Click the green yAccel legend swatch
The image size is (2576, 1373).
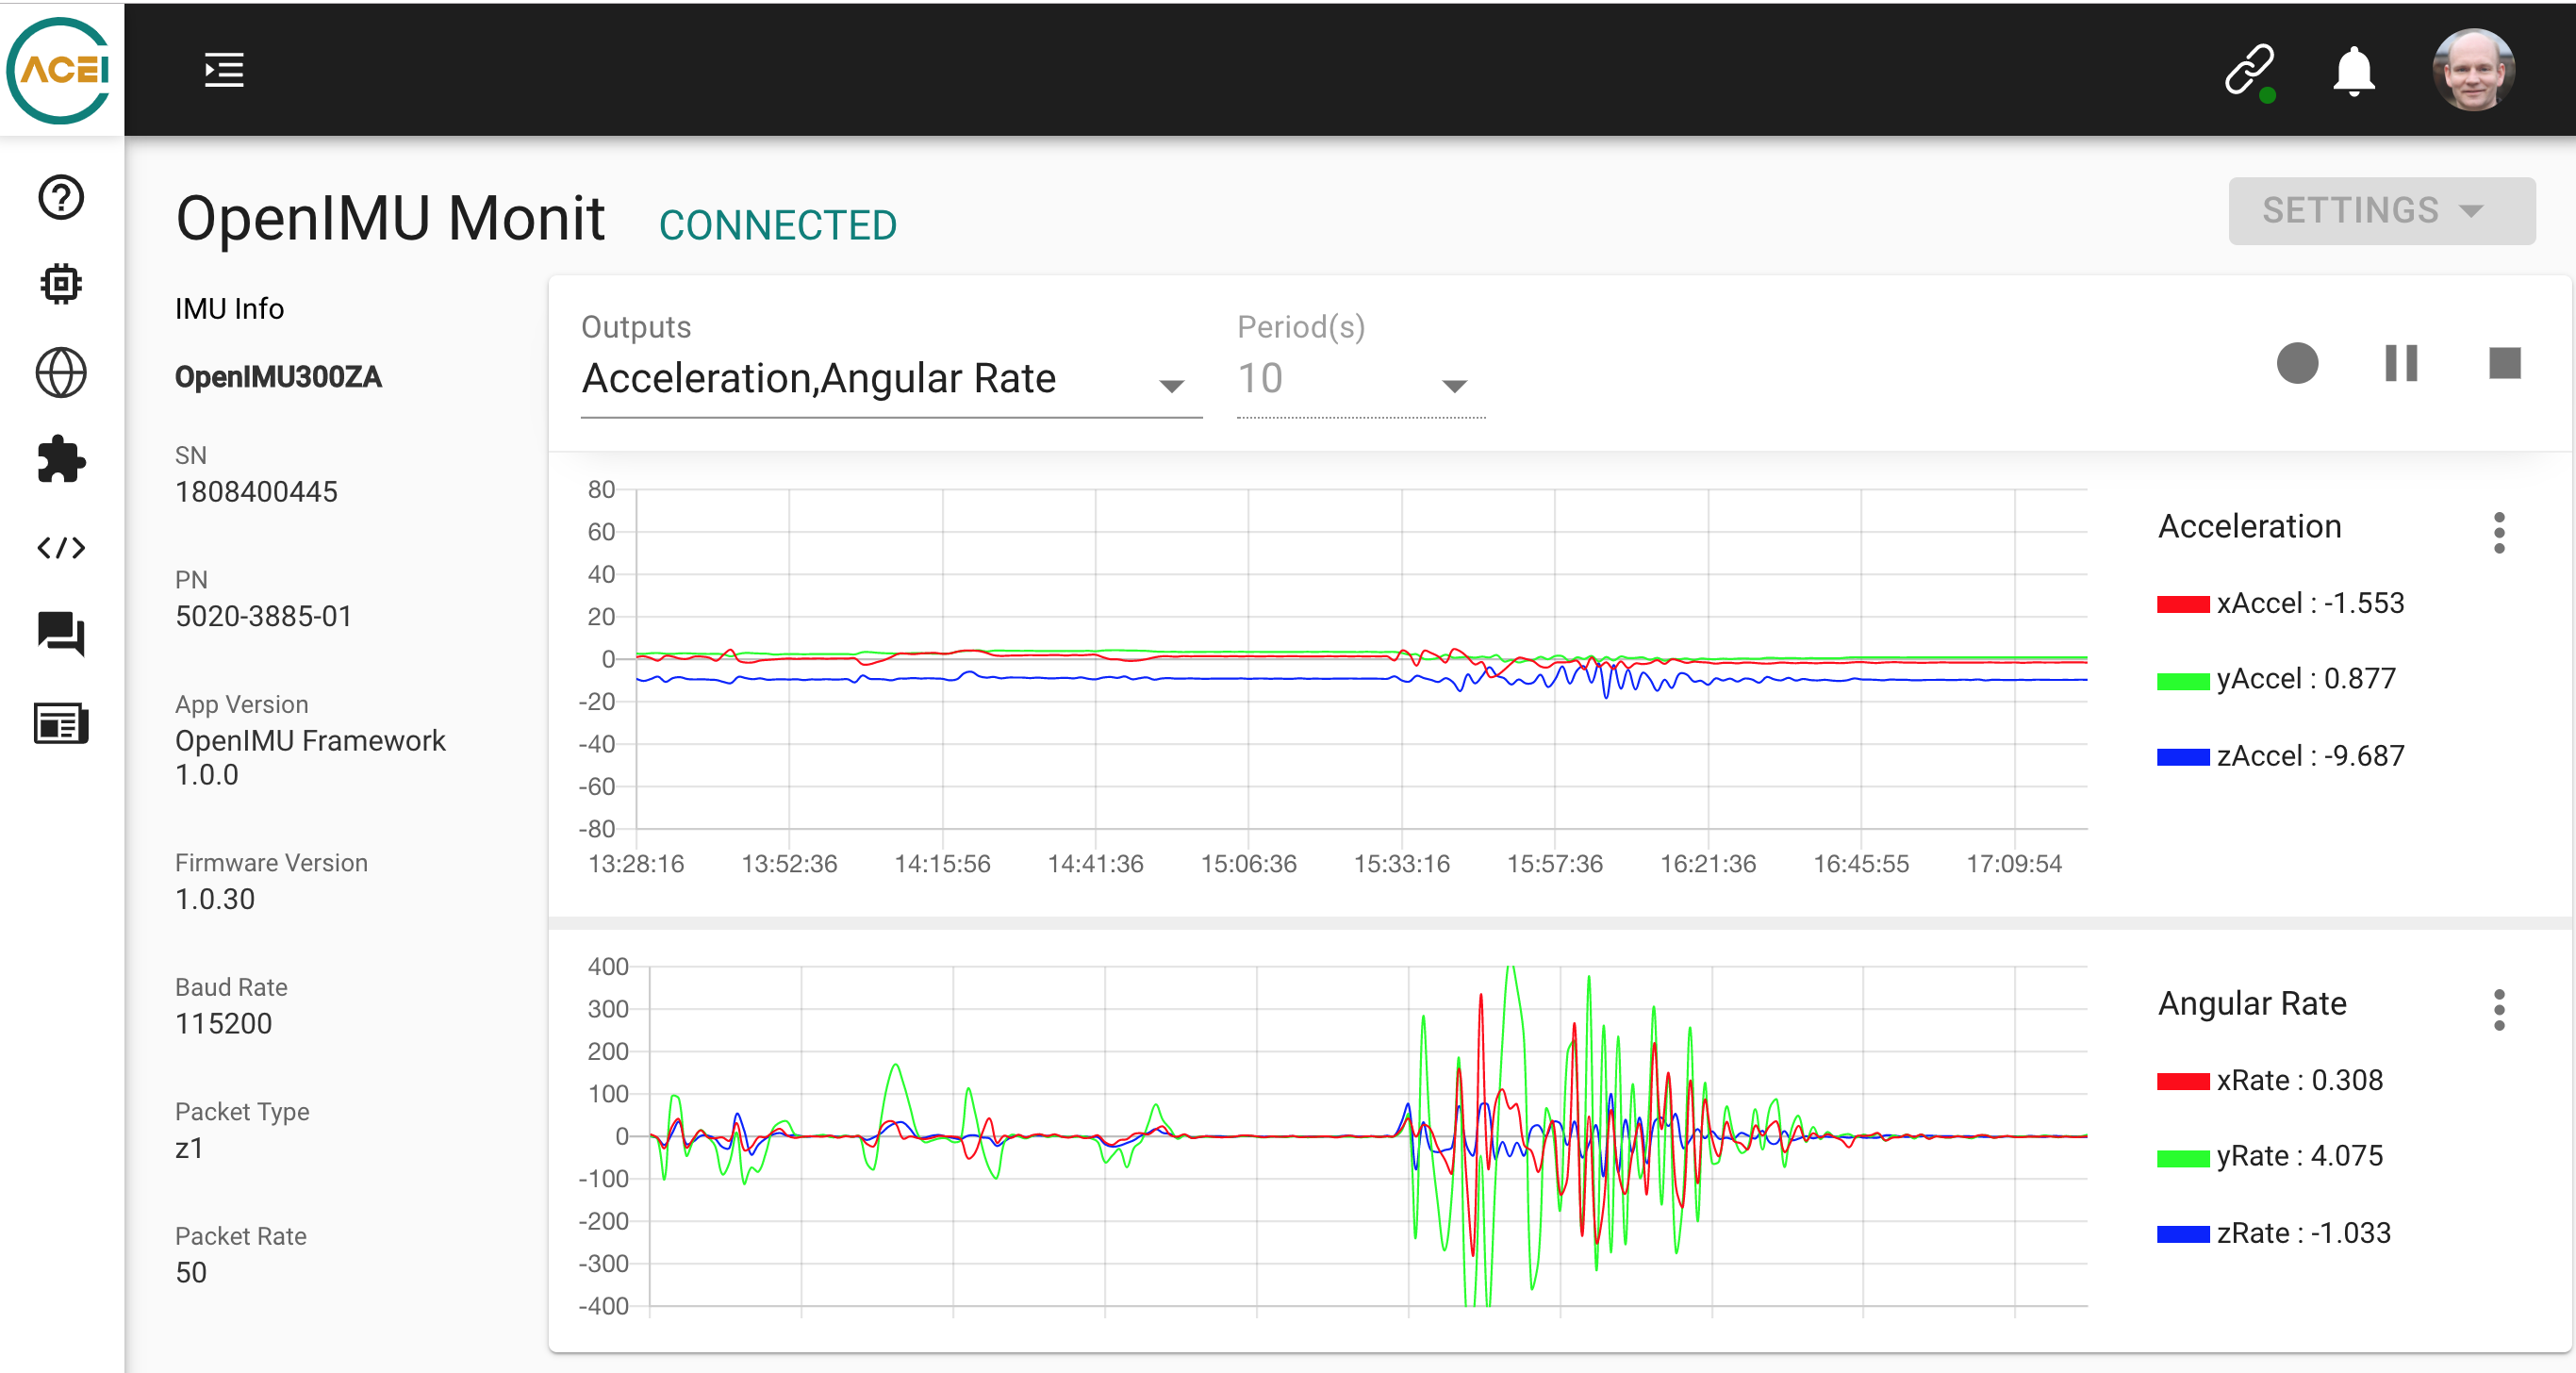(x=2183, y=680)
